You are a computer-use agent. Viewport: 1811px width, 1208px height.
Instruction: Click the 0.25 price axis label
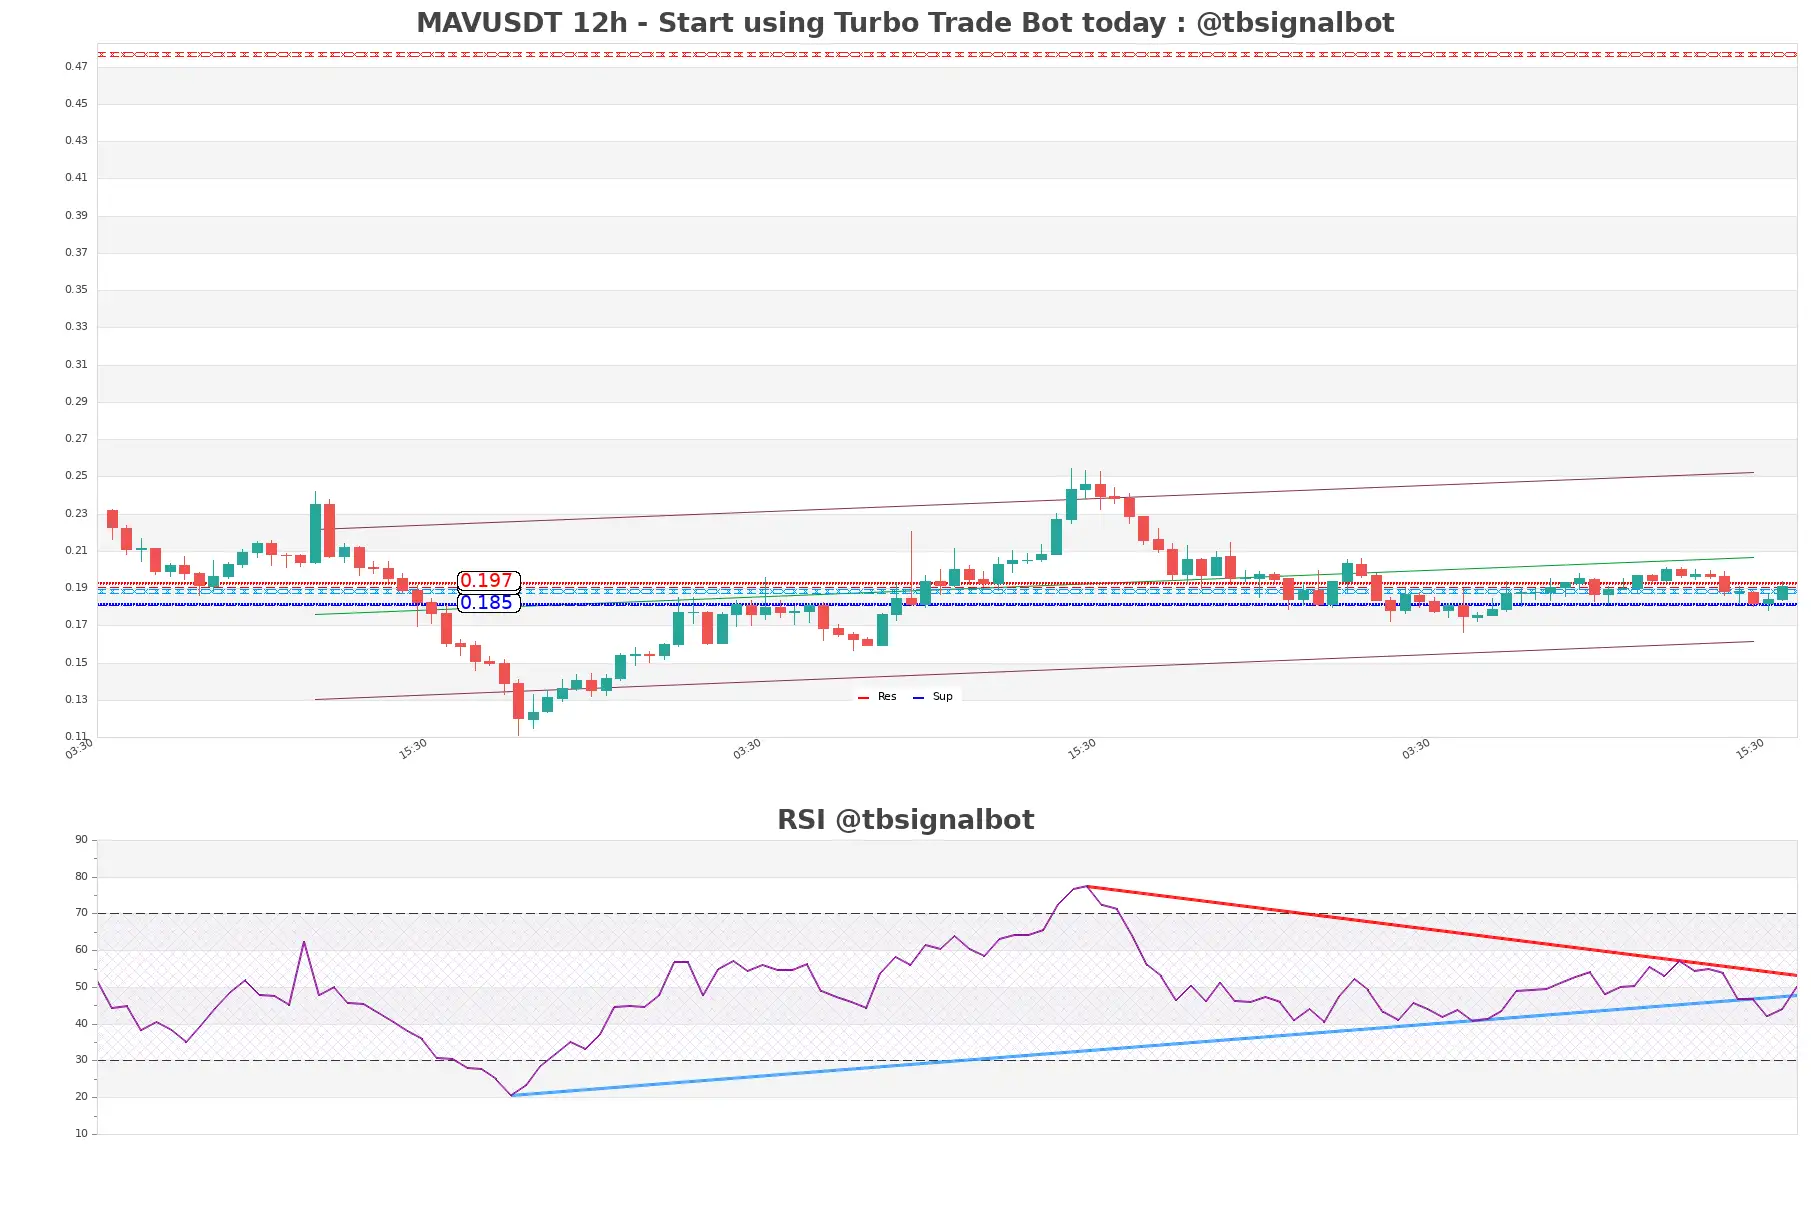[76, 476]
